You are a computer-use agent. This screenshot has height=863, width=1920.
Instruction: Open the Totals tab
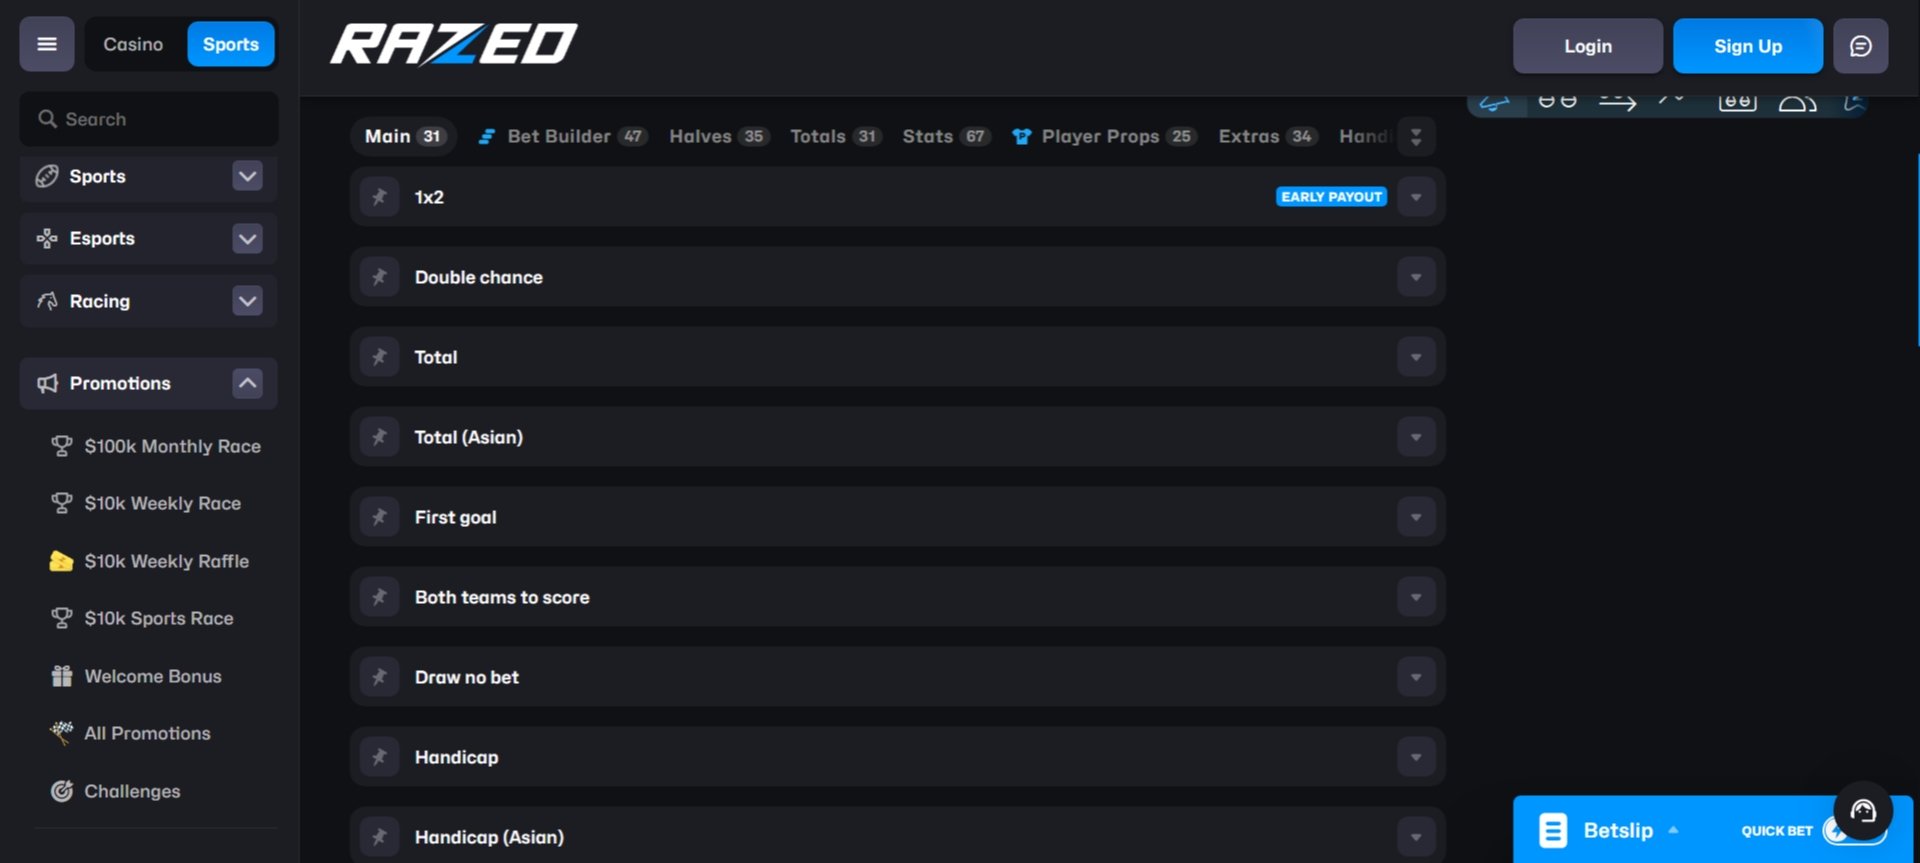pos(836,136)
